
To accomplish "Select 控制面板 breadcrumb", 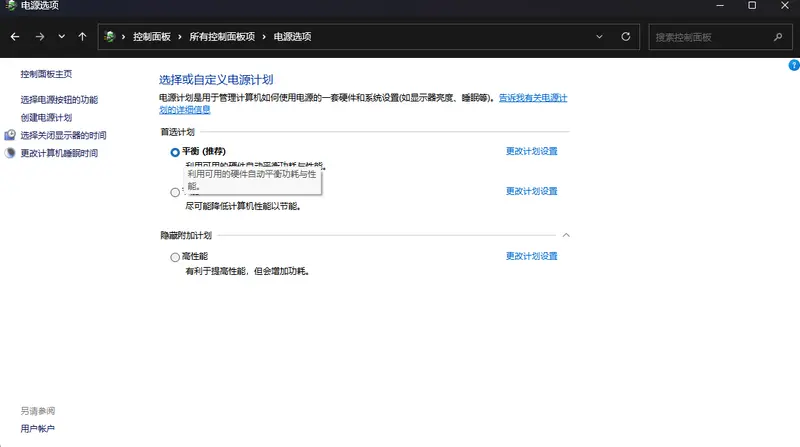I will 152,37.
